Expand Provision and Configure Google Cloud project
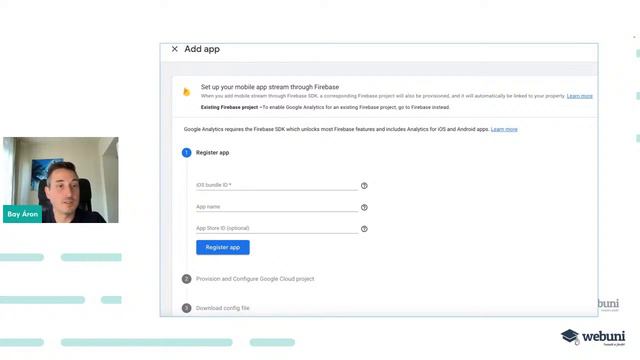Image resolution: width=640 pixels, height=360 pixels. (x=255, y=279)
